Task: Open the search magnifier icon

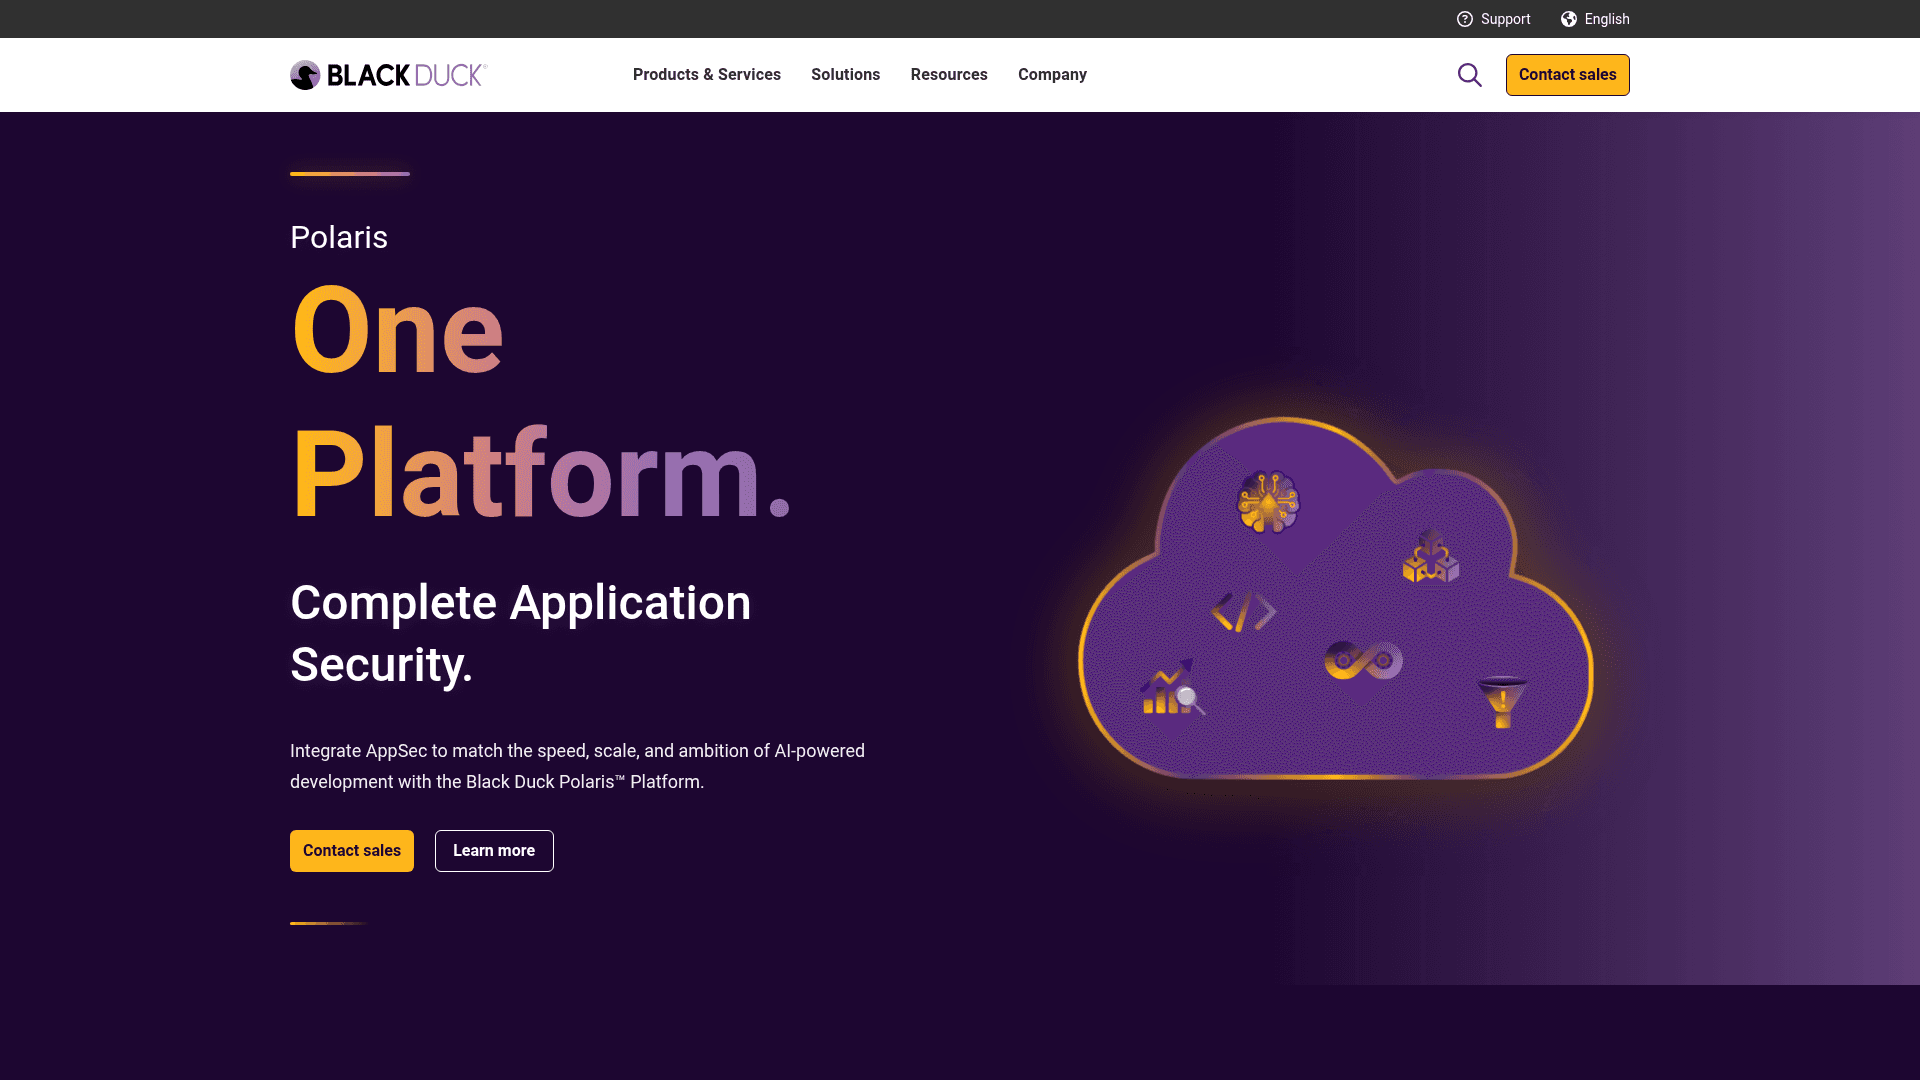Action: click(1469, 75)
